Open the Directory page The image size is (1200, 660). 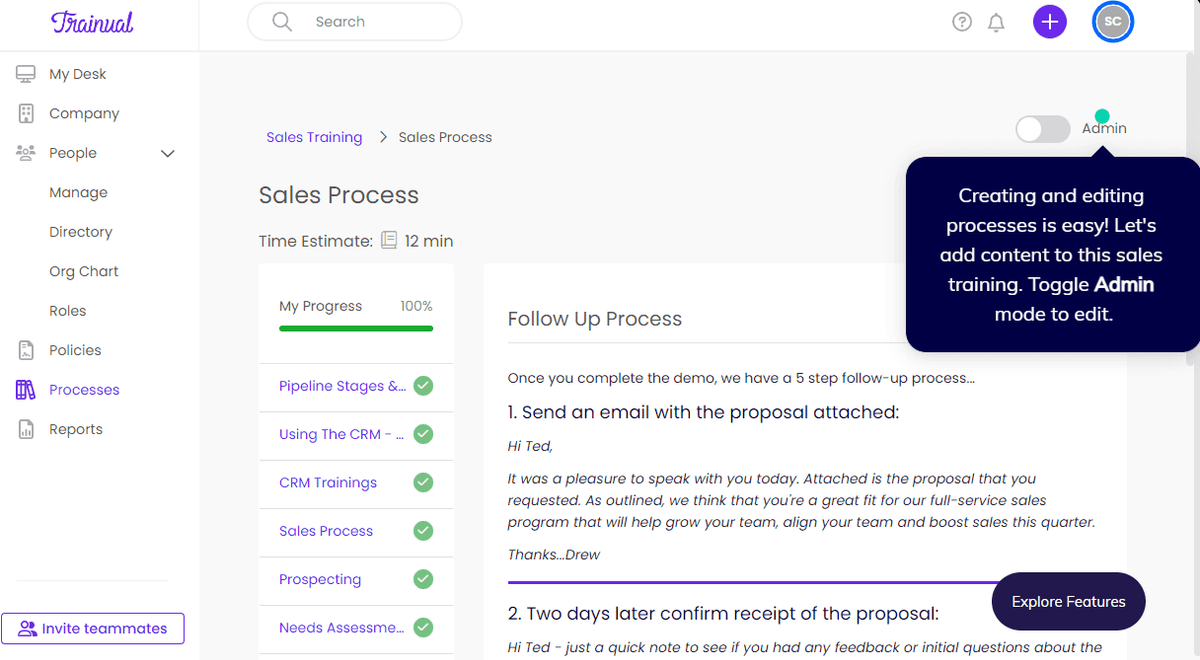pyautogui.click(x=81, y=232)
